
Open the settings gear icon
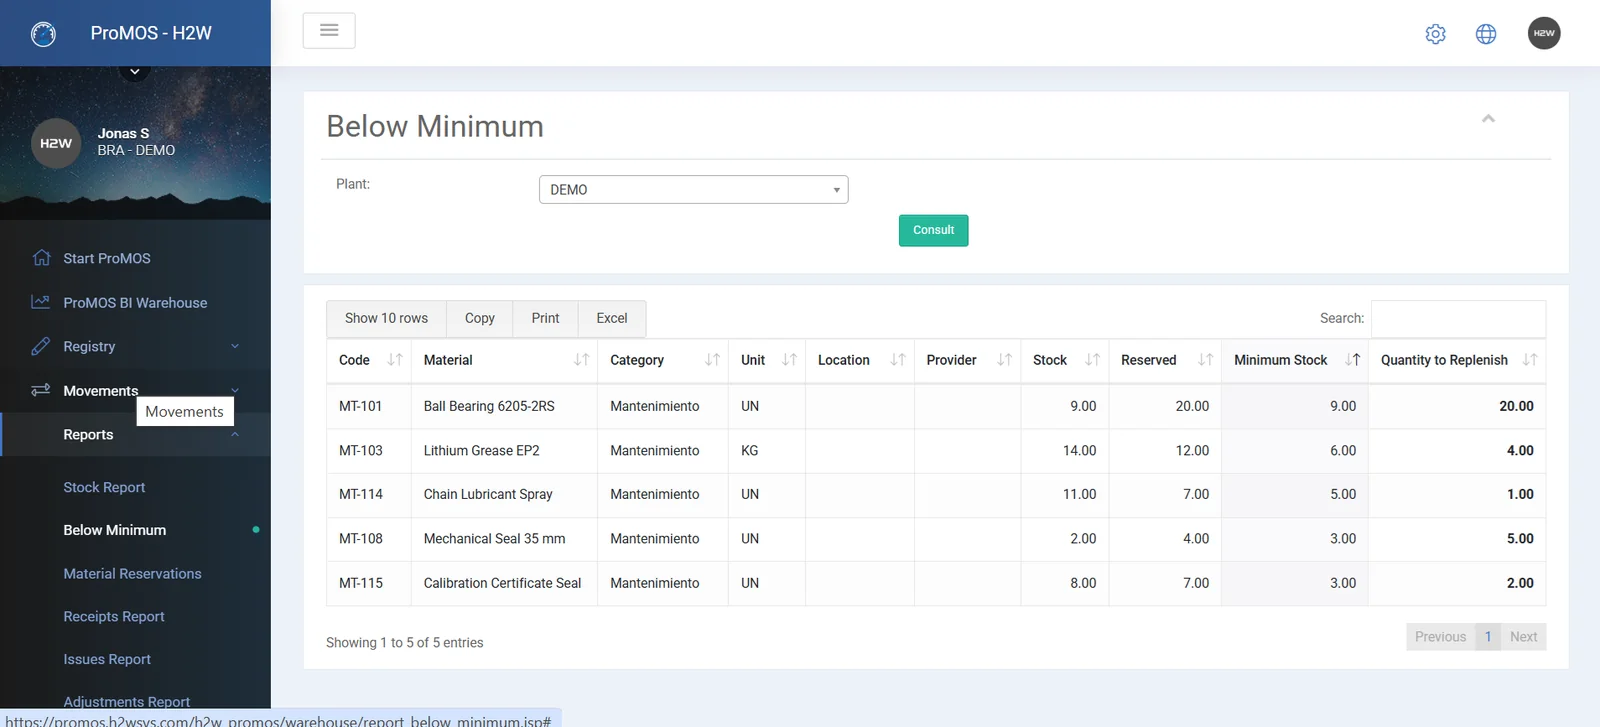click(1435, 34)
